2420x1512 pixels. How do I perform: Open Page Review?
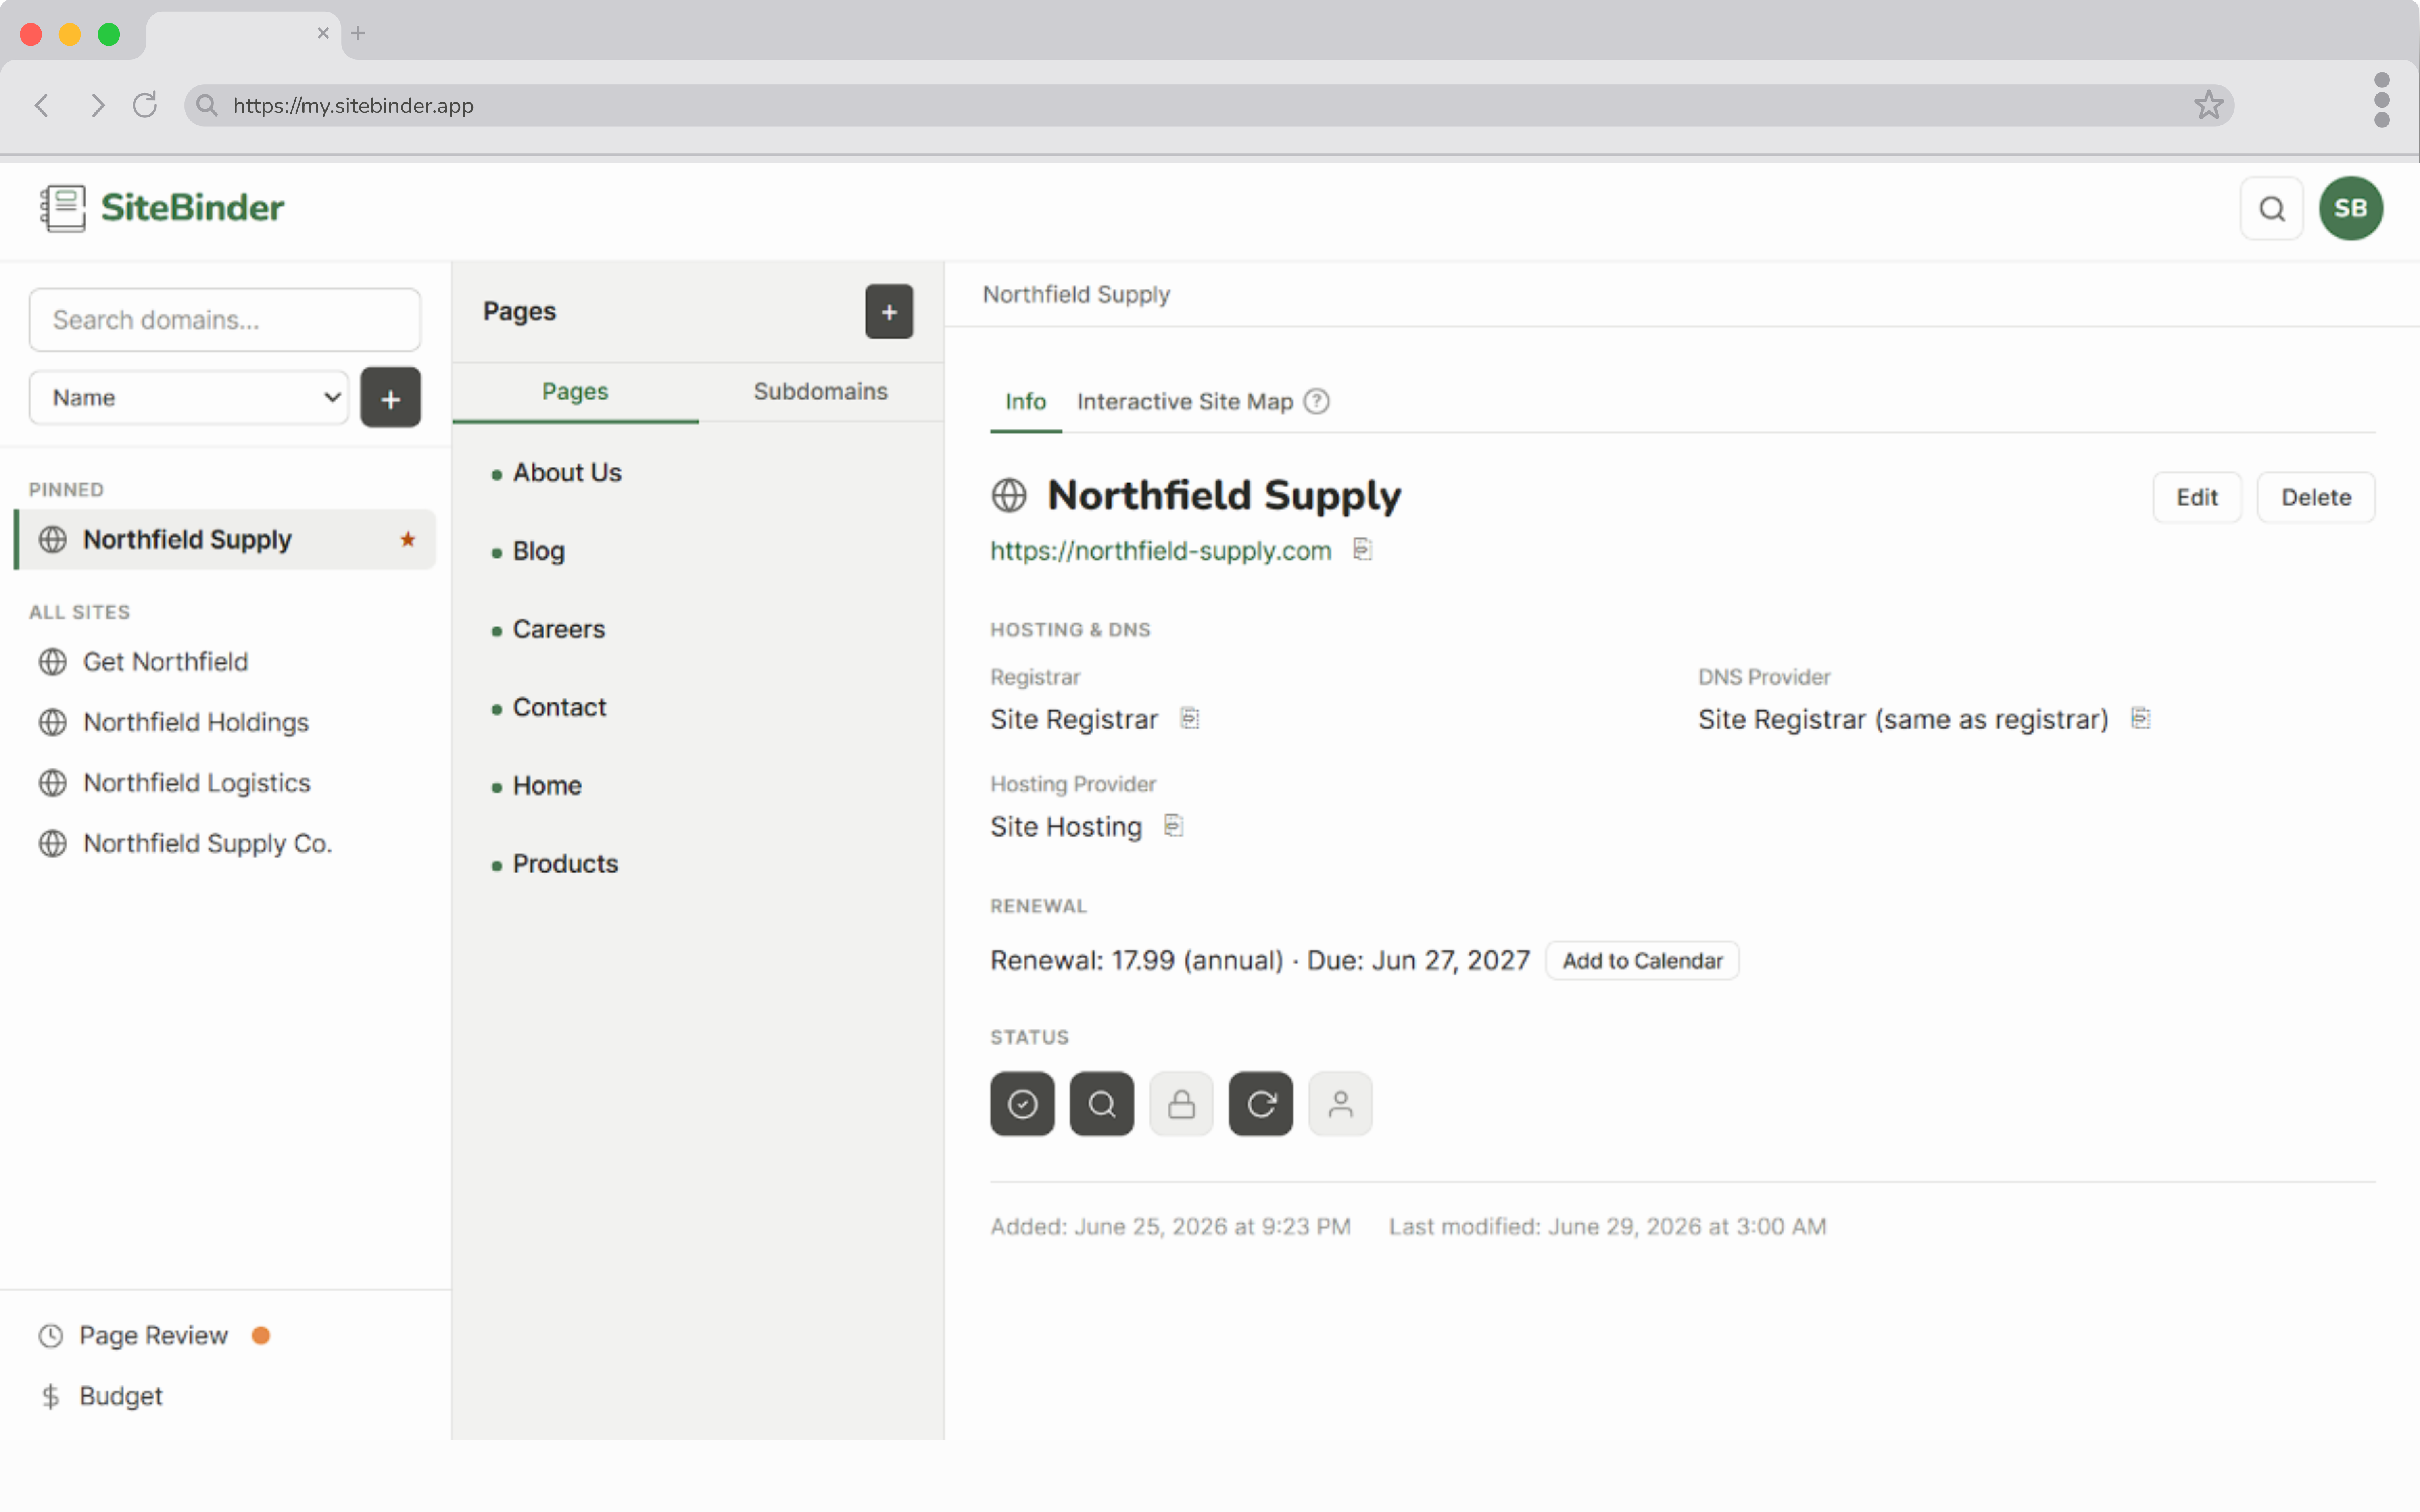[x=154, y=1336]
